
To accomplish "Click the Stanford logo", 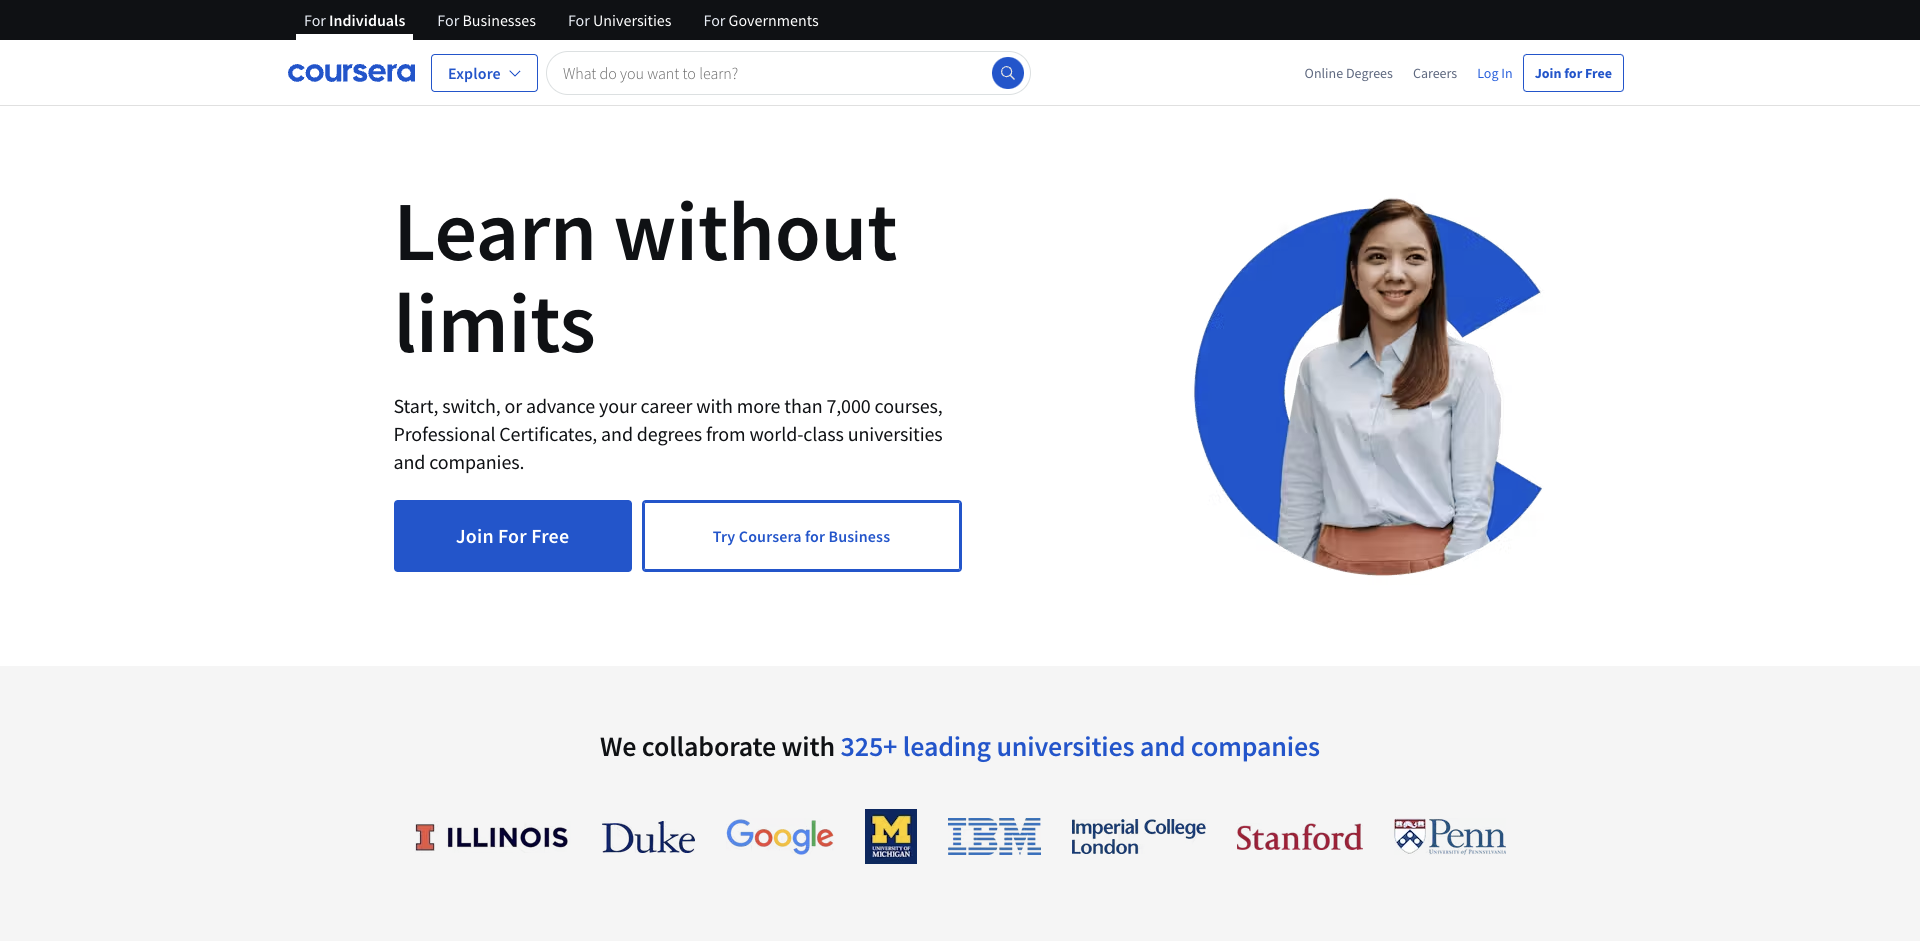I will point(1299,837).
